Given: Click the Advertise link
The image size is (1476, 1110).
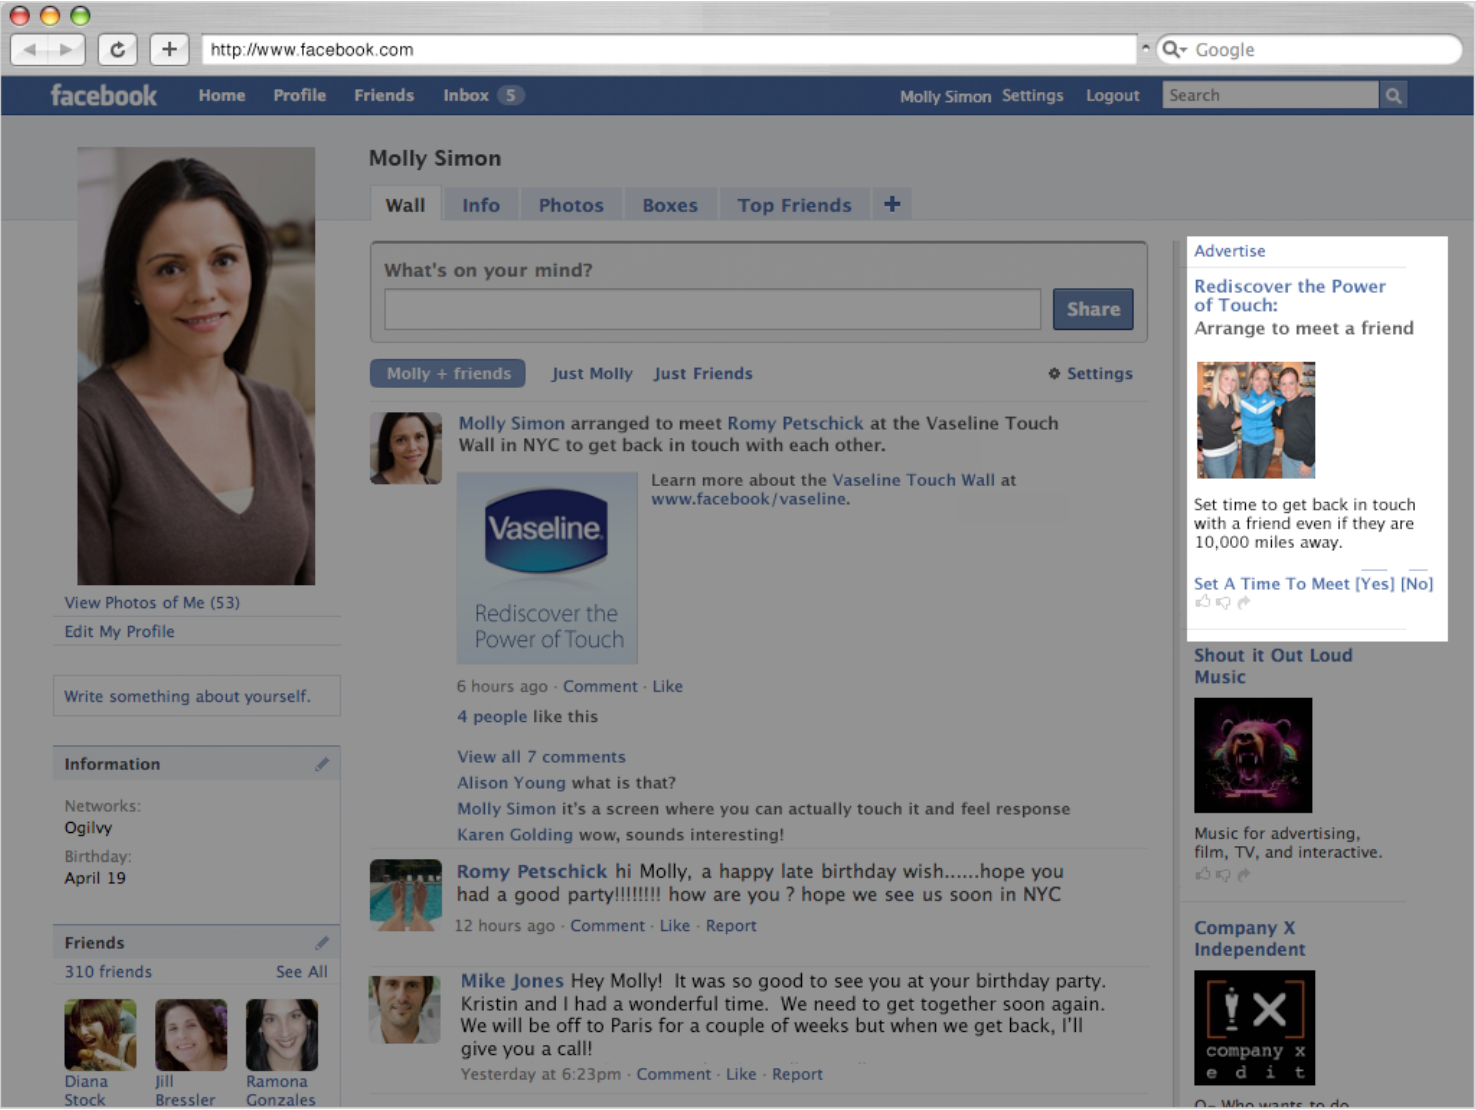Looking at the screenshot, I should tap(1229, 251).
